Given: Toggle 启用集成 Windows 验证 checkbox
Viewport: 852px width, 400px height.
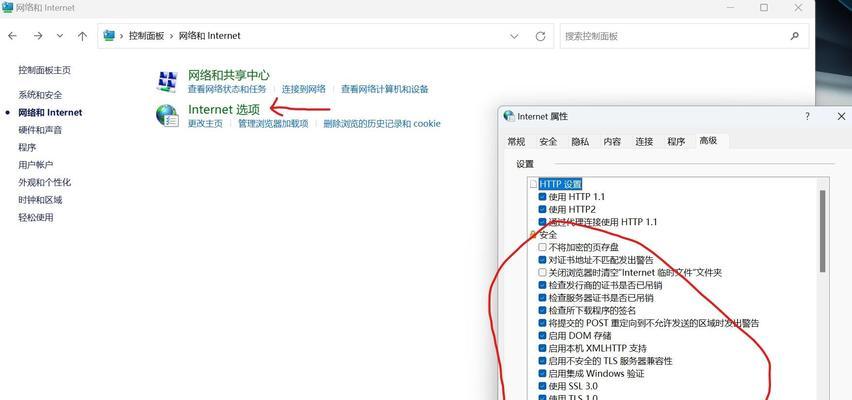Looking at the screenshot, I should coord(542,373).
